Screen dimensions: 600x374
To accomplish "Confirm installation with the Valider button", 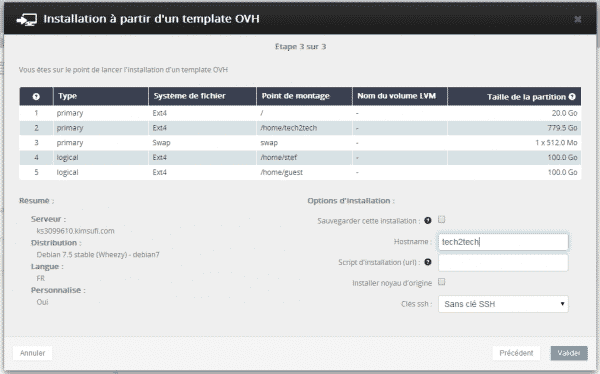I will tap(569, 353).
